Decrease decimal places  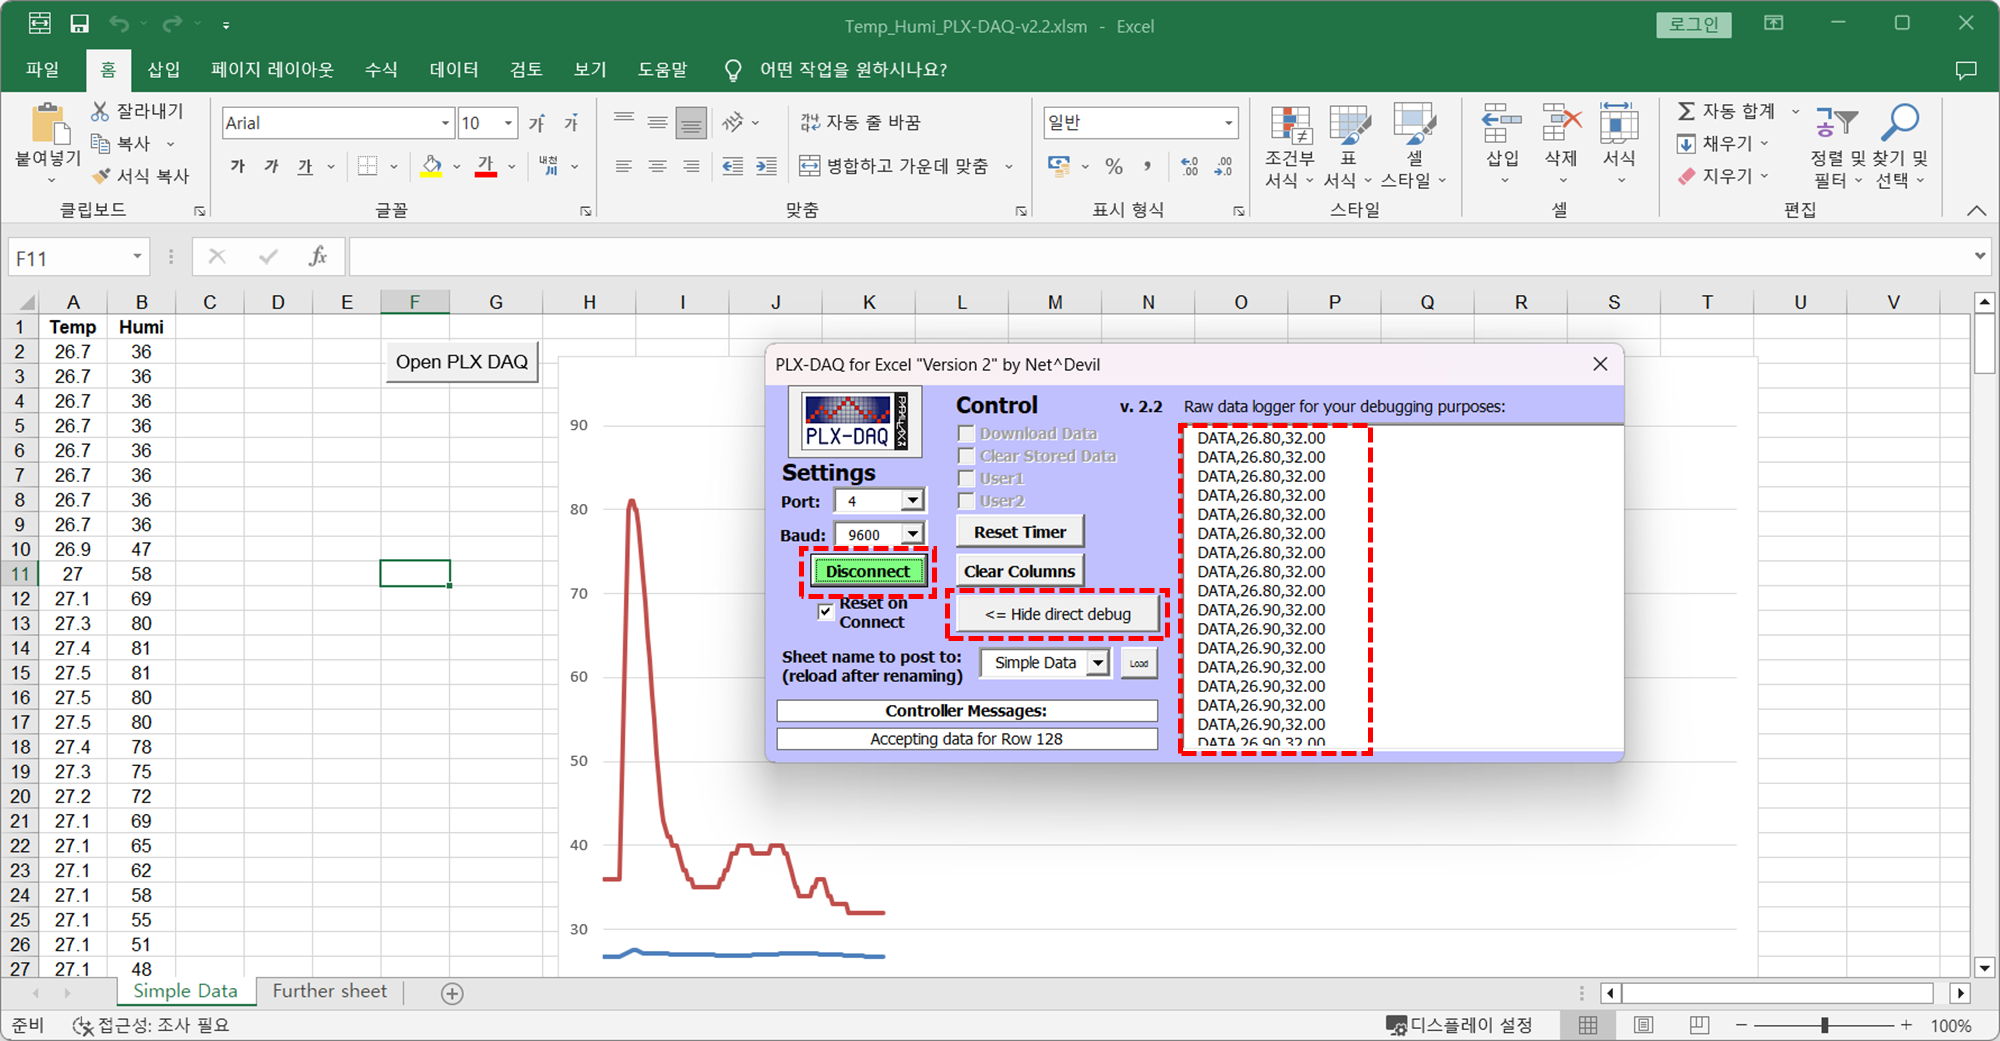[1224, 166]
